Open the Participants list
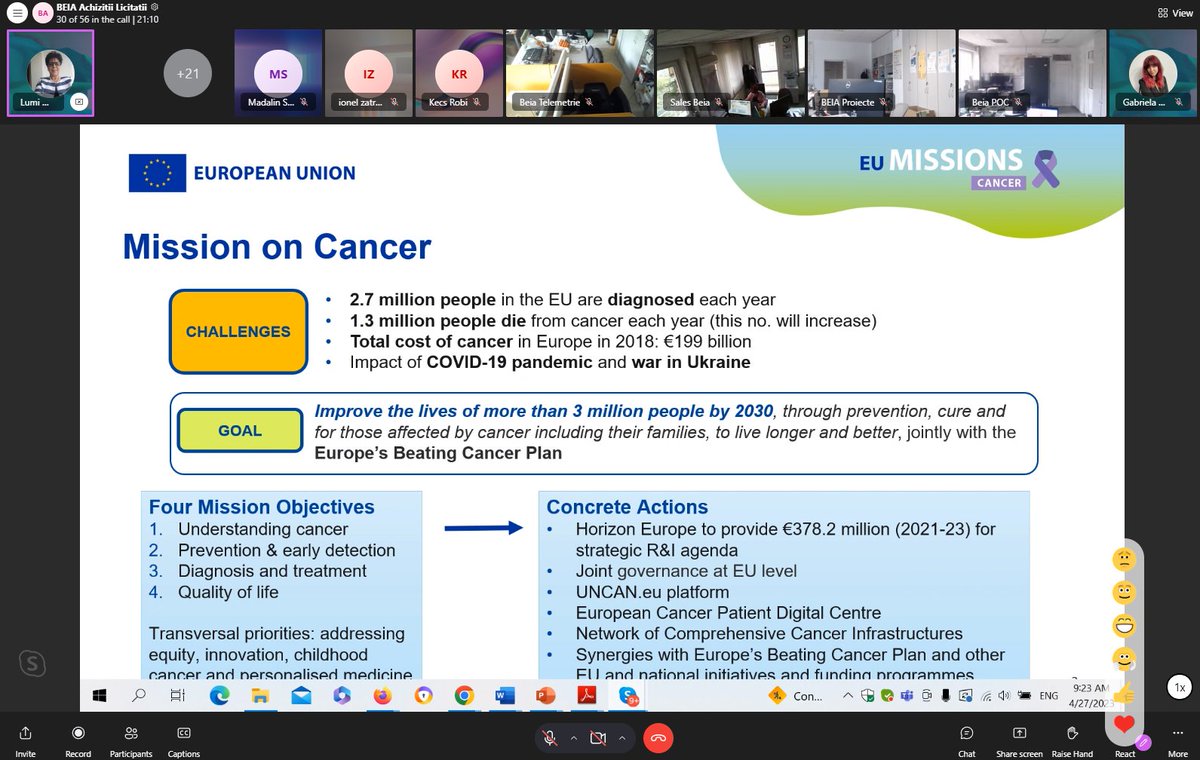 pos(131,740)
